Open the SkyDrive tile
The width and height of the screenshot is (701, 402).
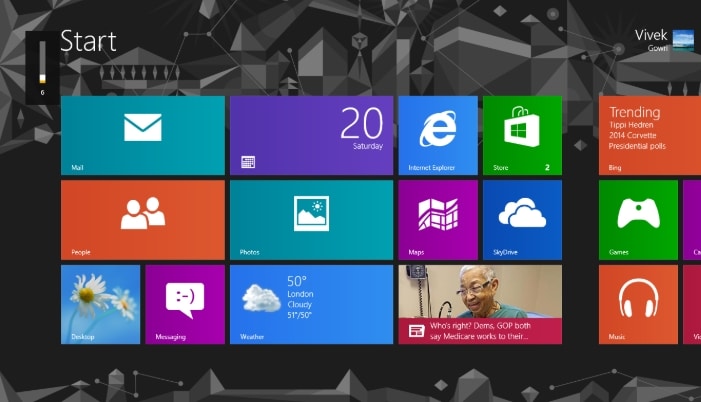tap(521, 219)
